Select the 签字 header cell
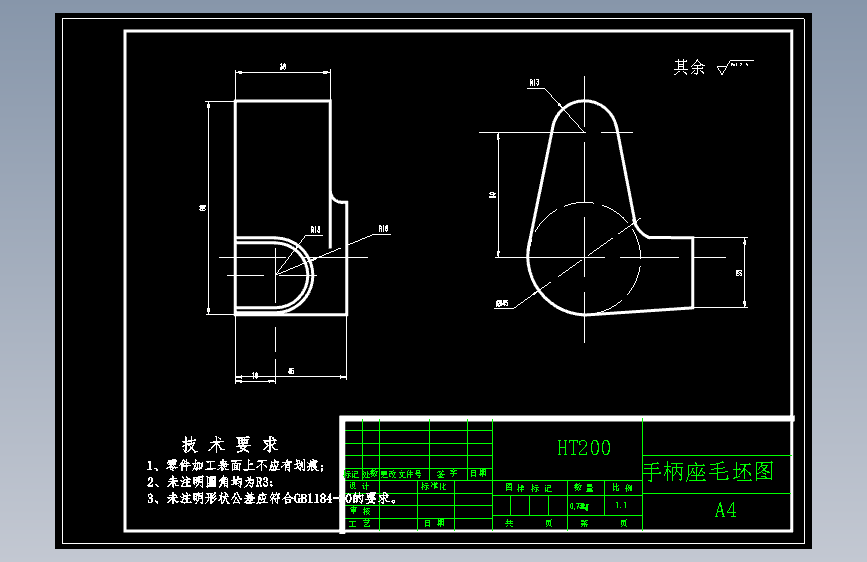This screenshot has width=867, height=562. click(447, 474)
